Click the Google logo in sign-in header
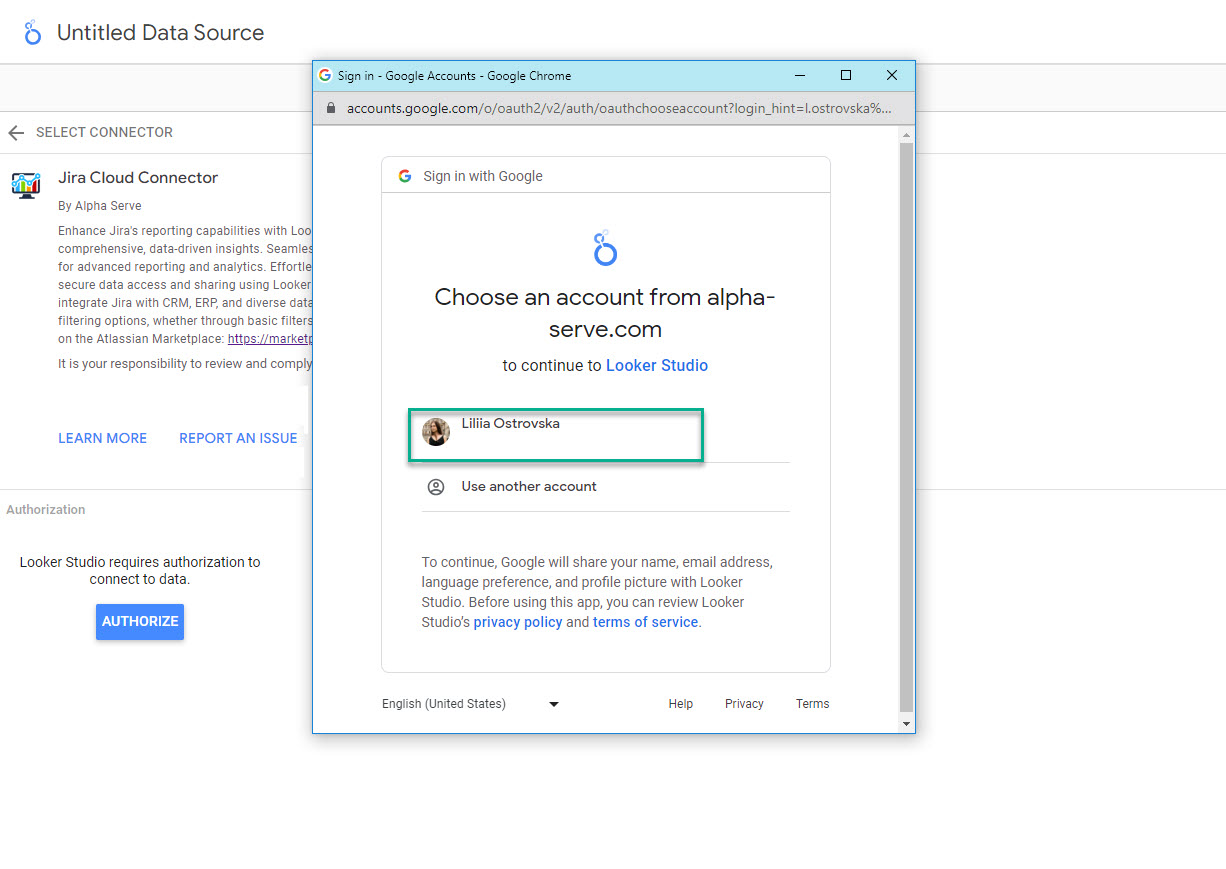The image size is (1226, 869). click(x=405, y=176)
